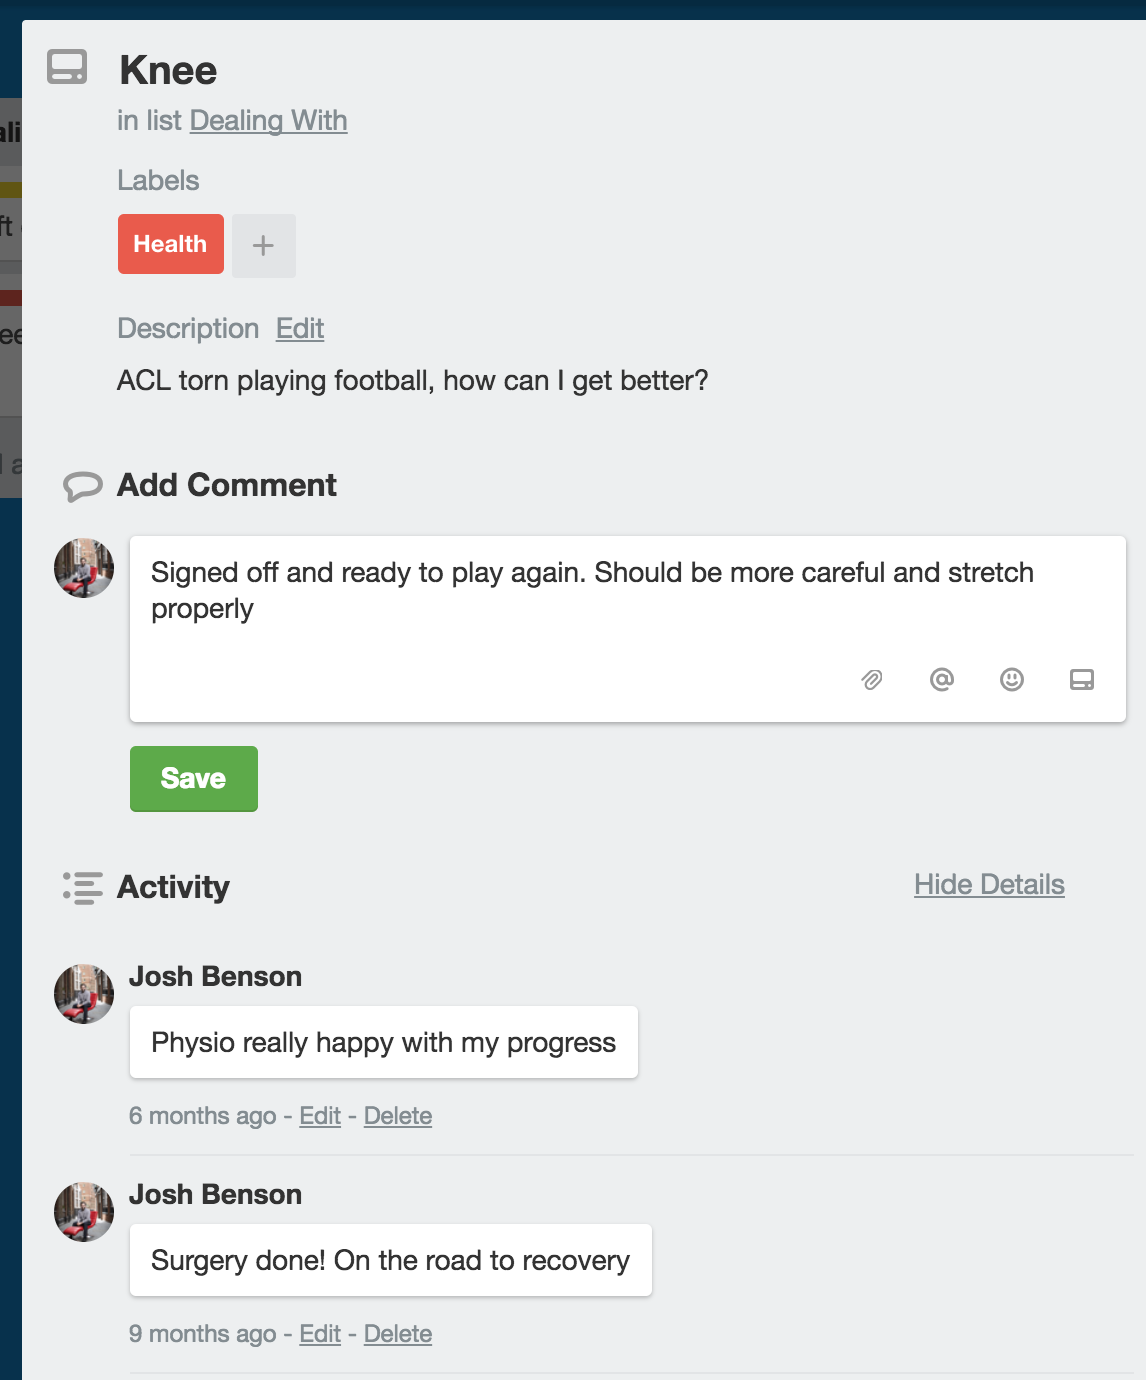Click Josh Benson's avatar beside comment box
This screenshot has width=1146, height=1380.
tap(84, 568)
